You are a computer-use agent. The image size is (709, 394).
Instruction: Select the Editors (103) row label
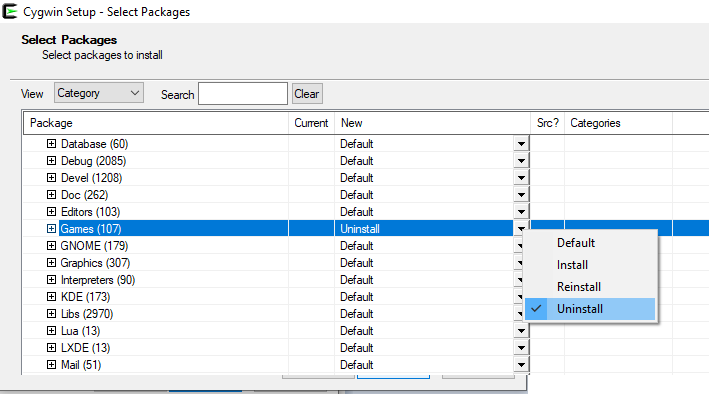90,212
